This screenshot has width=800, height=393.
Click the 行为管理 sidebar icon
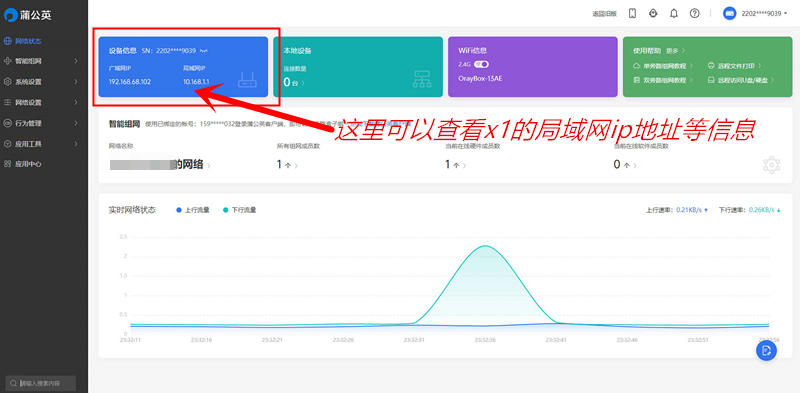coord(8,123)
